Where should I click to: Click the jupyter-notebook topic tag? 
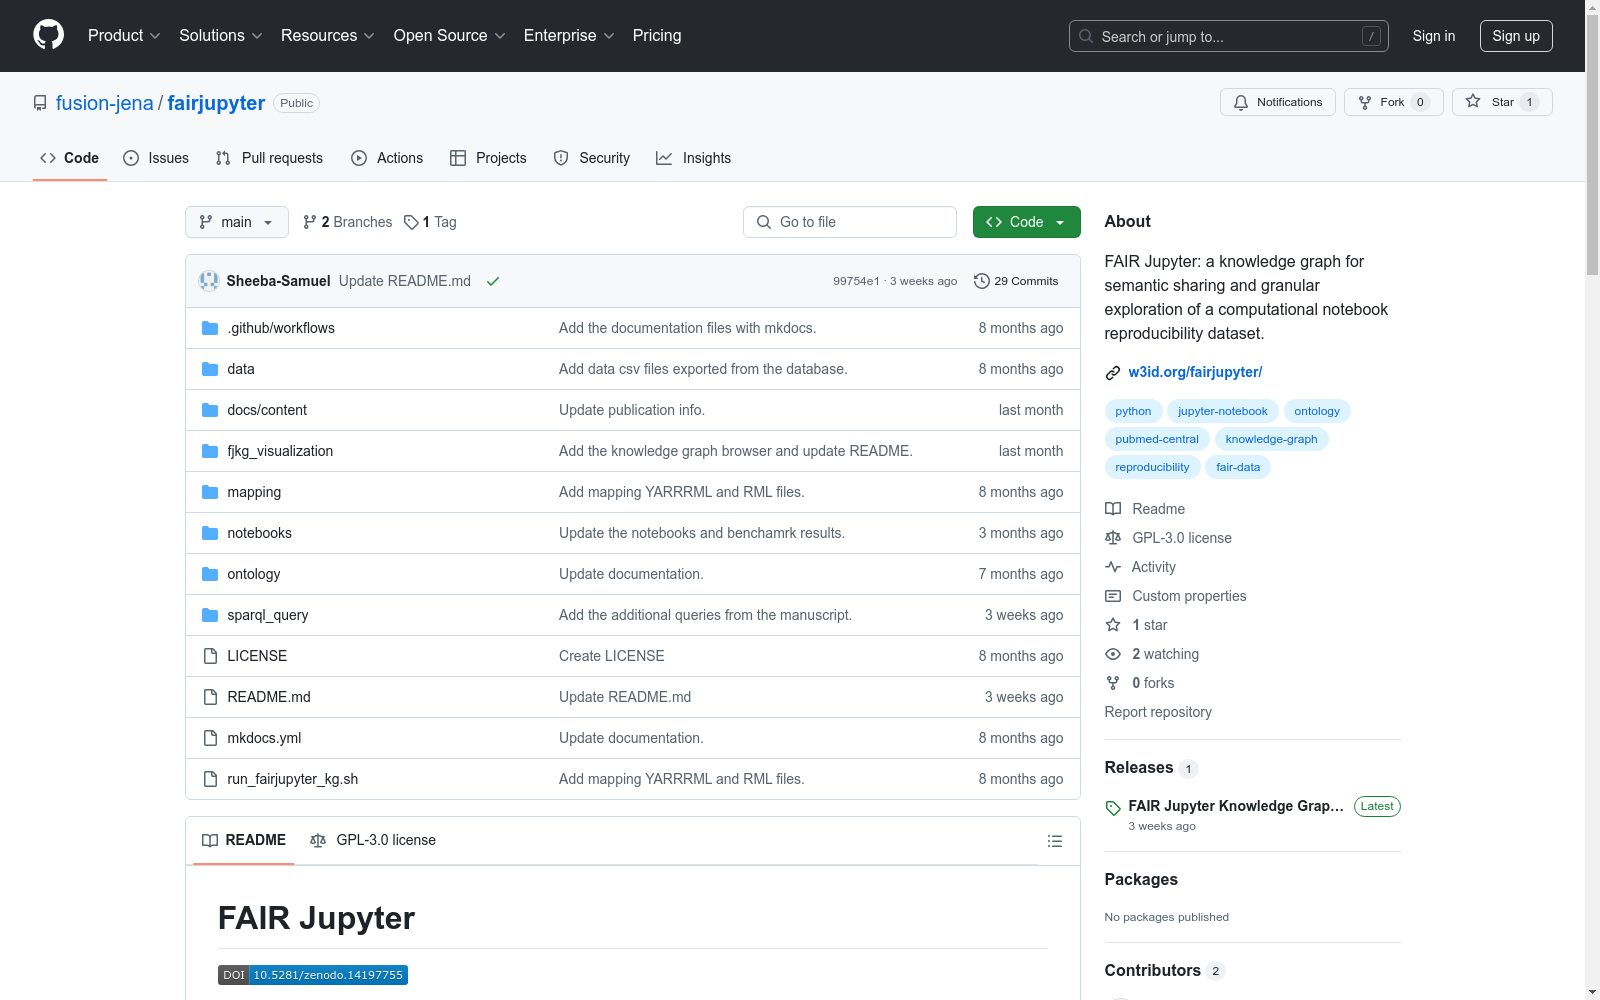coord(1222,411)
